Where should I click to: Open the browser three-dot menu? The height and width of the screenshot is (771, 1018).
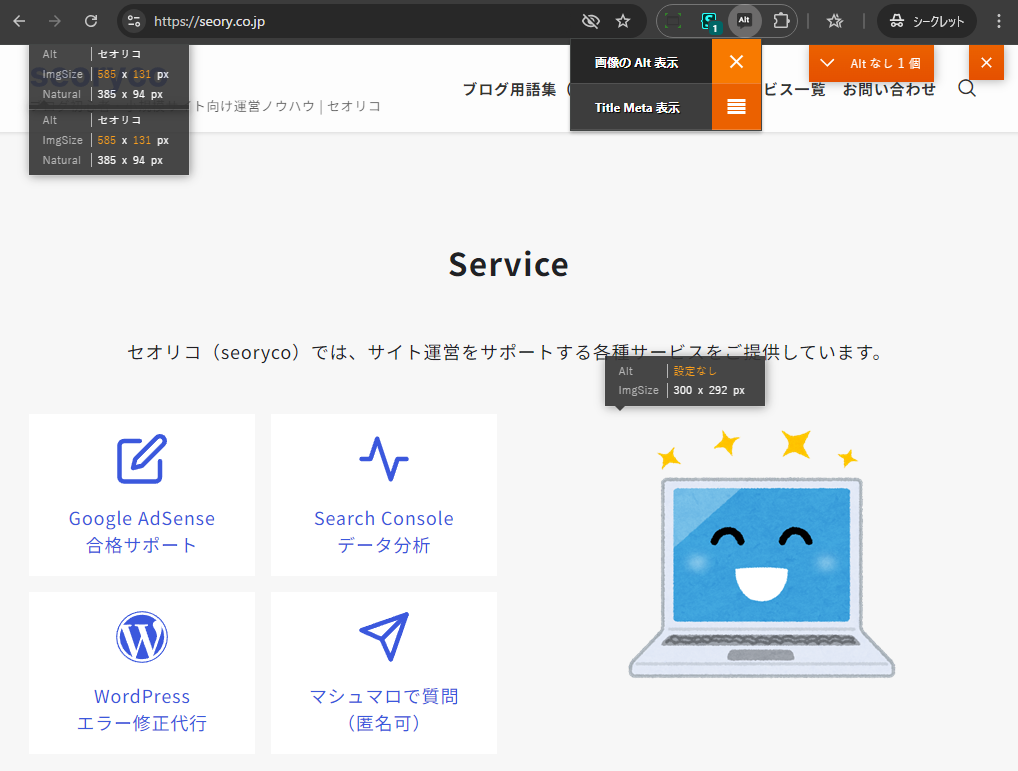999,21
